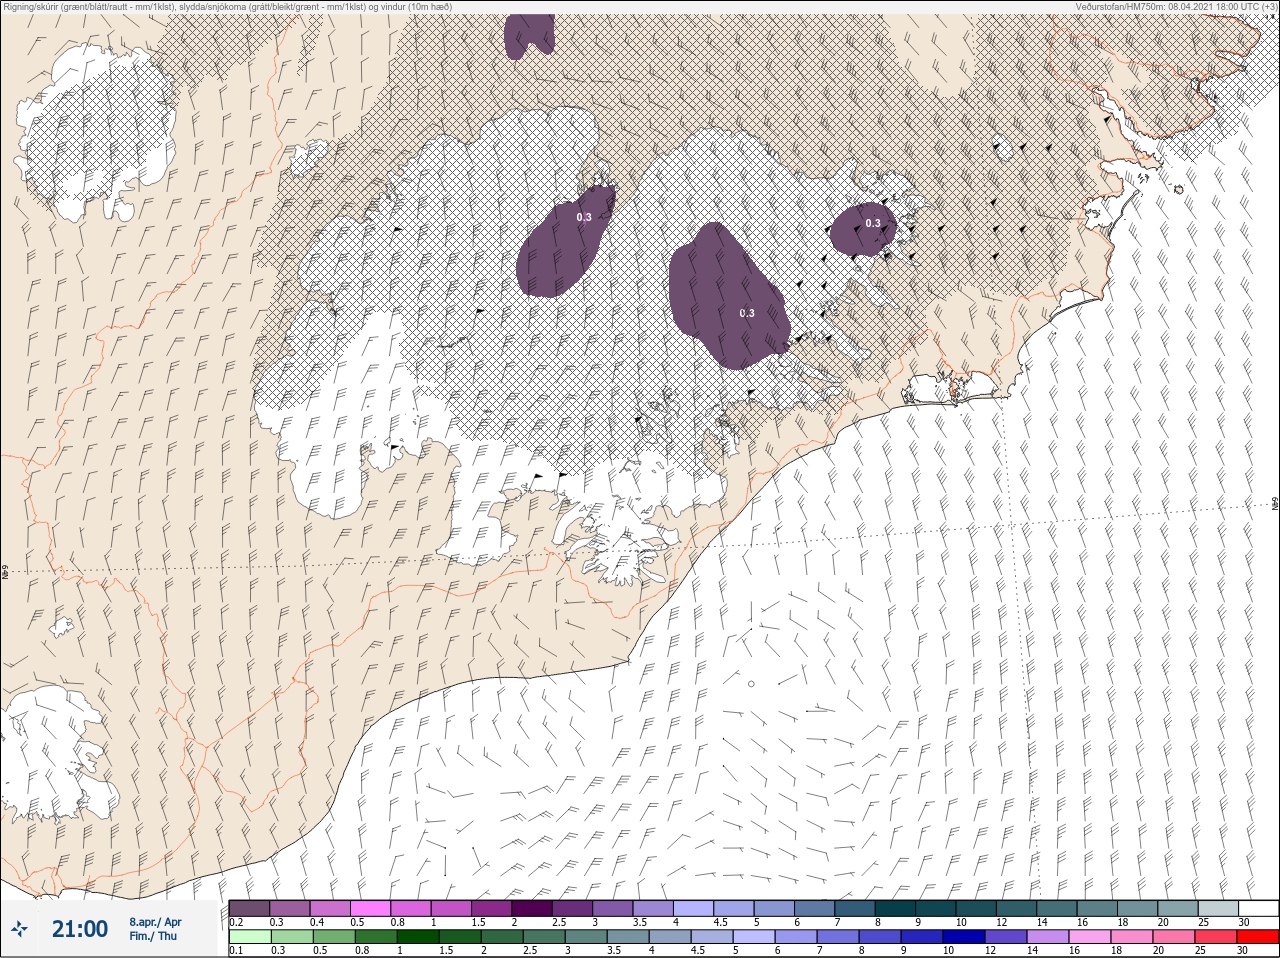
Task: Click the 0.3 label in the small round purple patch
Action: click(873, 223)
